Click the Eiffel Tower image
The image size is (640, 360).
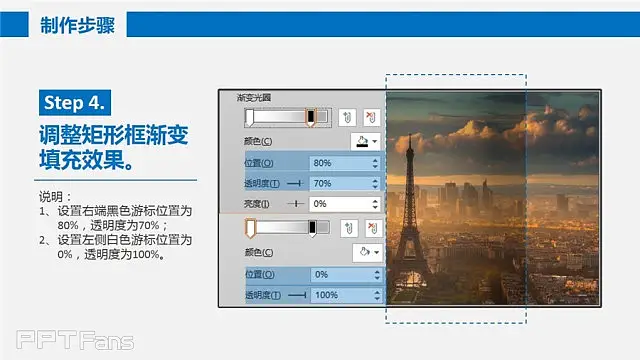point(493,198)
